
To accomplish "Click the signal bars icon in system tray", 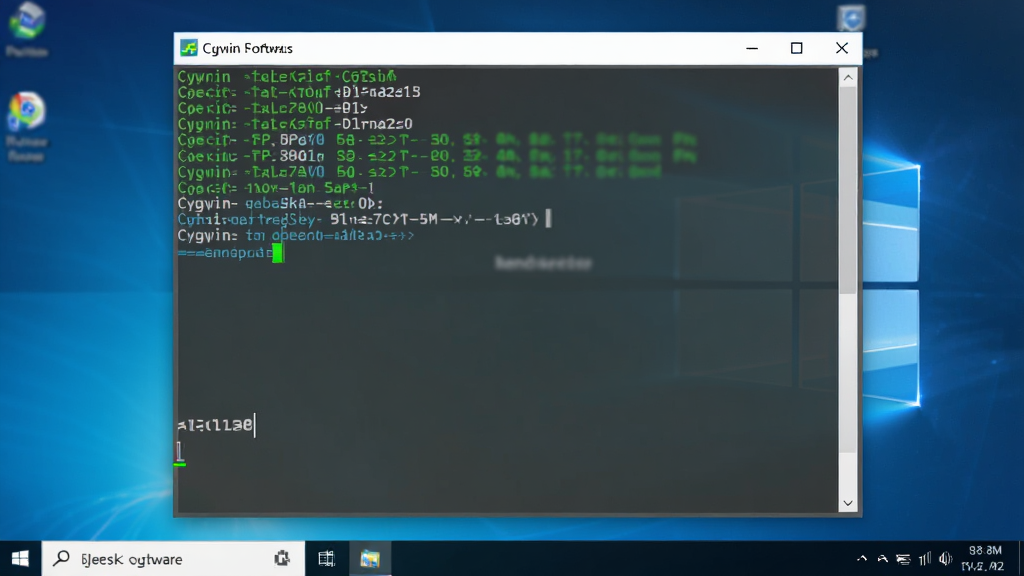I will tap(925, 558).
